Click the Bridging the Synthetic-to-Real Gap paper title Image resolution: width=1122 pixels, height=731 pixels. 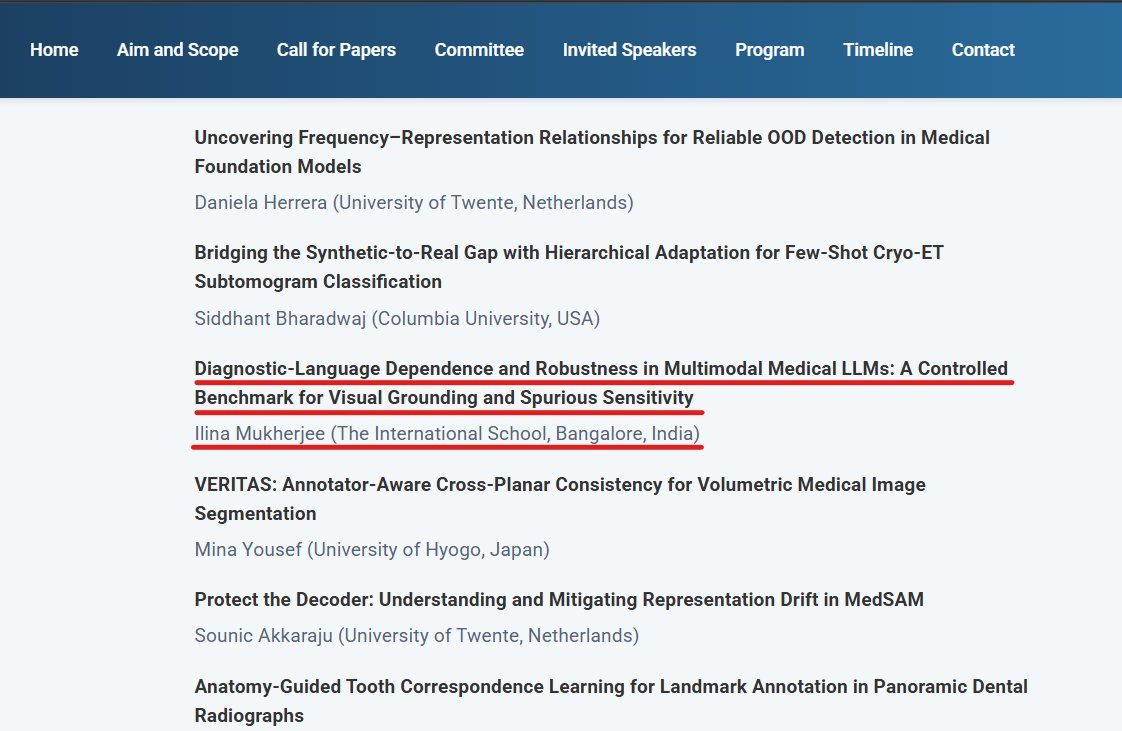(569, 267)
